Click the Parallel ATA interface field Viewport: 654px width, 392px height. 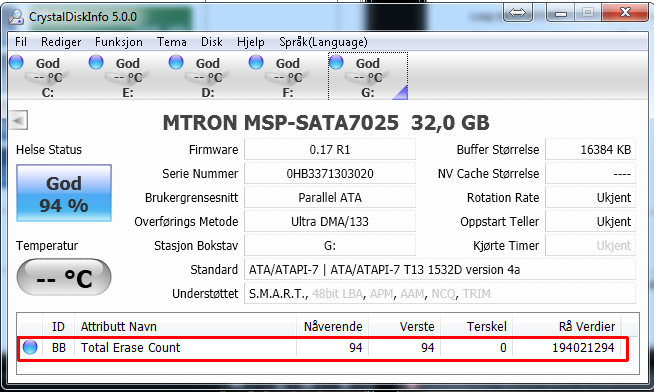pos(330,198)
